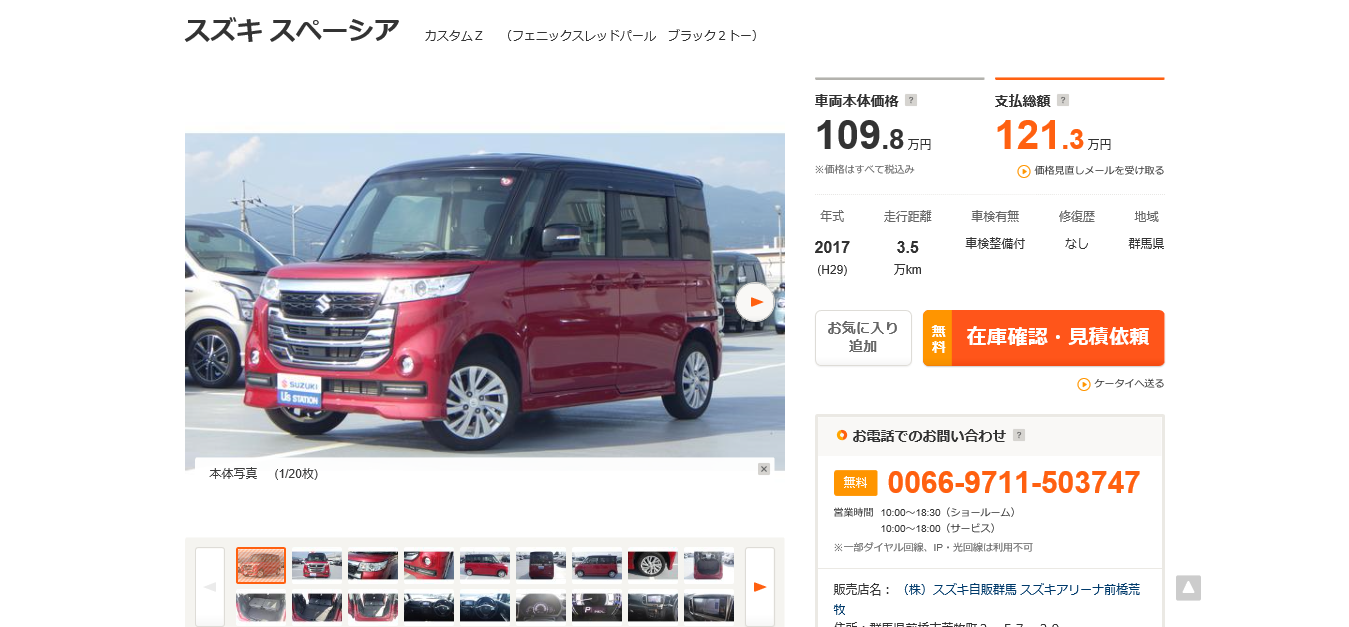Select first thumbnail in bottom row
1349x627 pixels.
point(261,608)
